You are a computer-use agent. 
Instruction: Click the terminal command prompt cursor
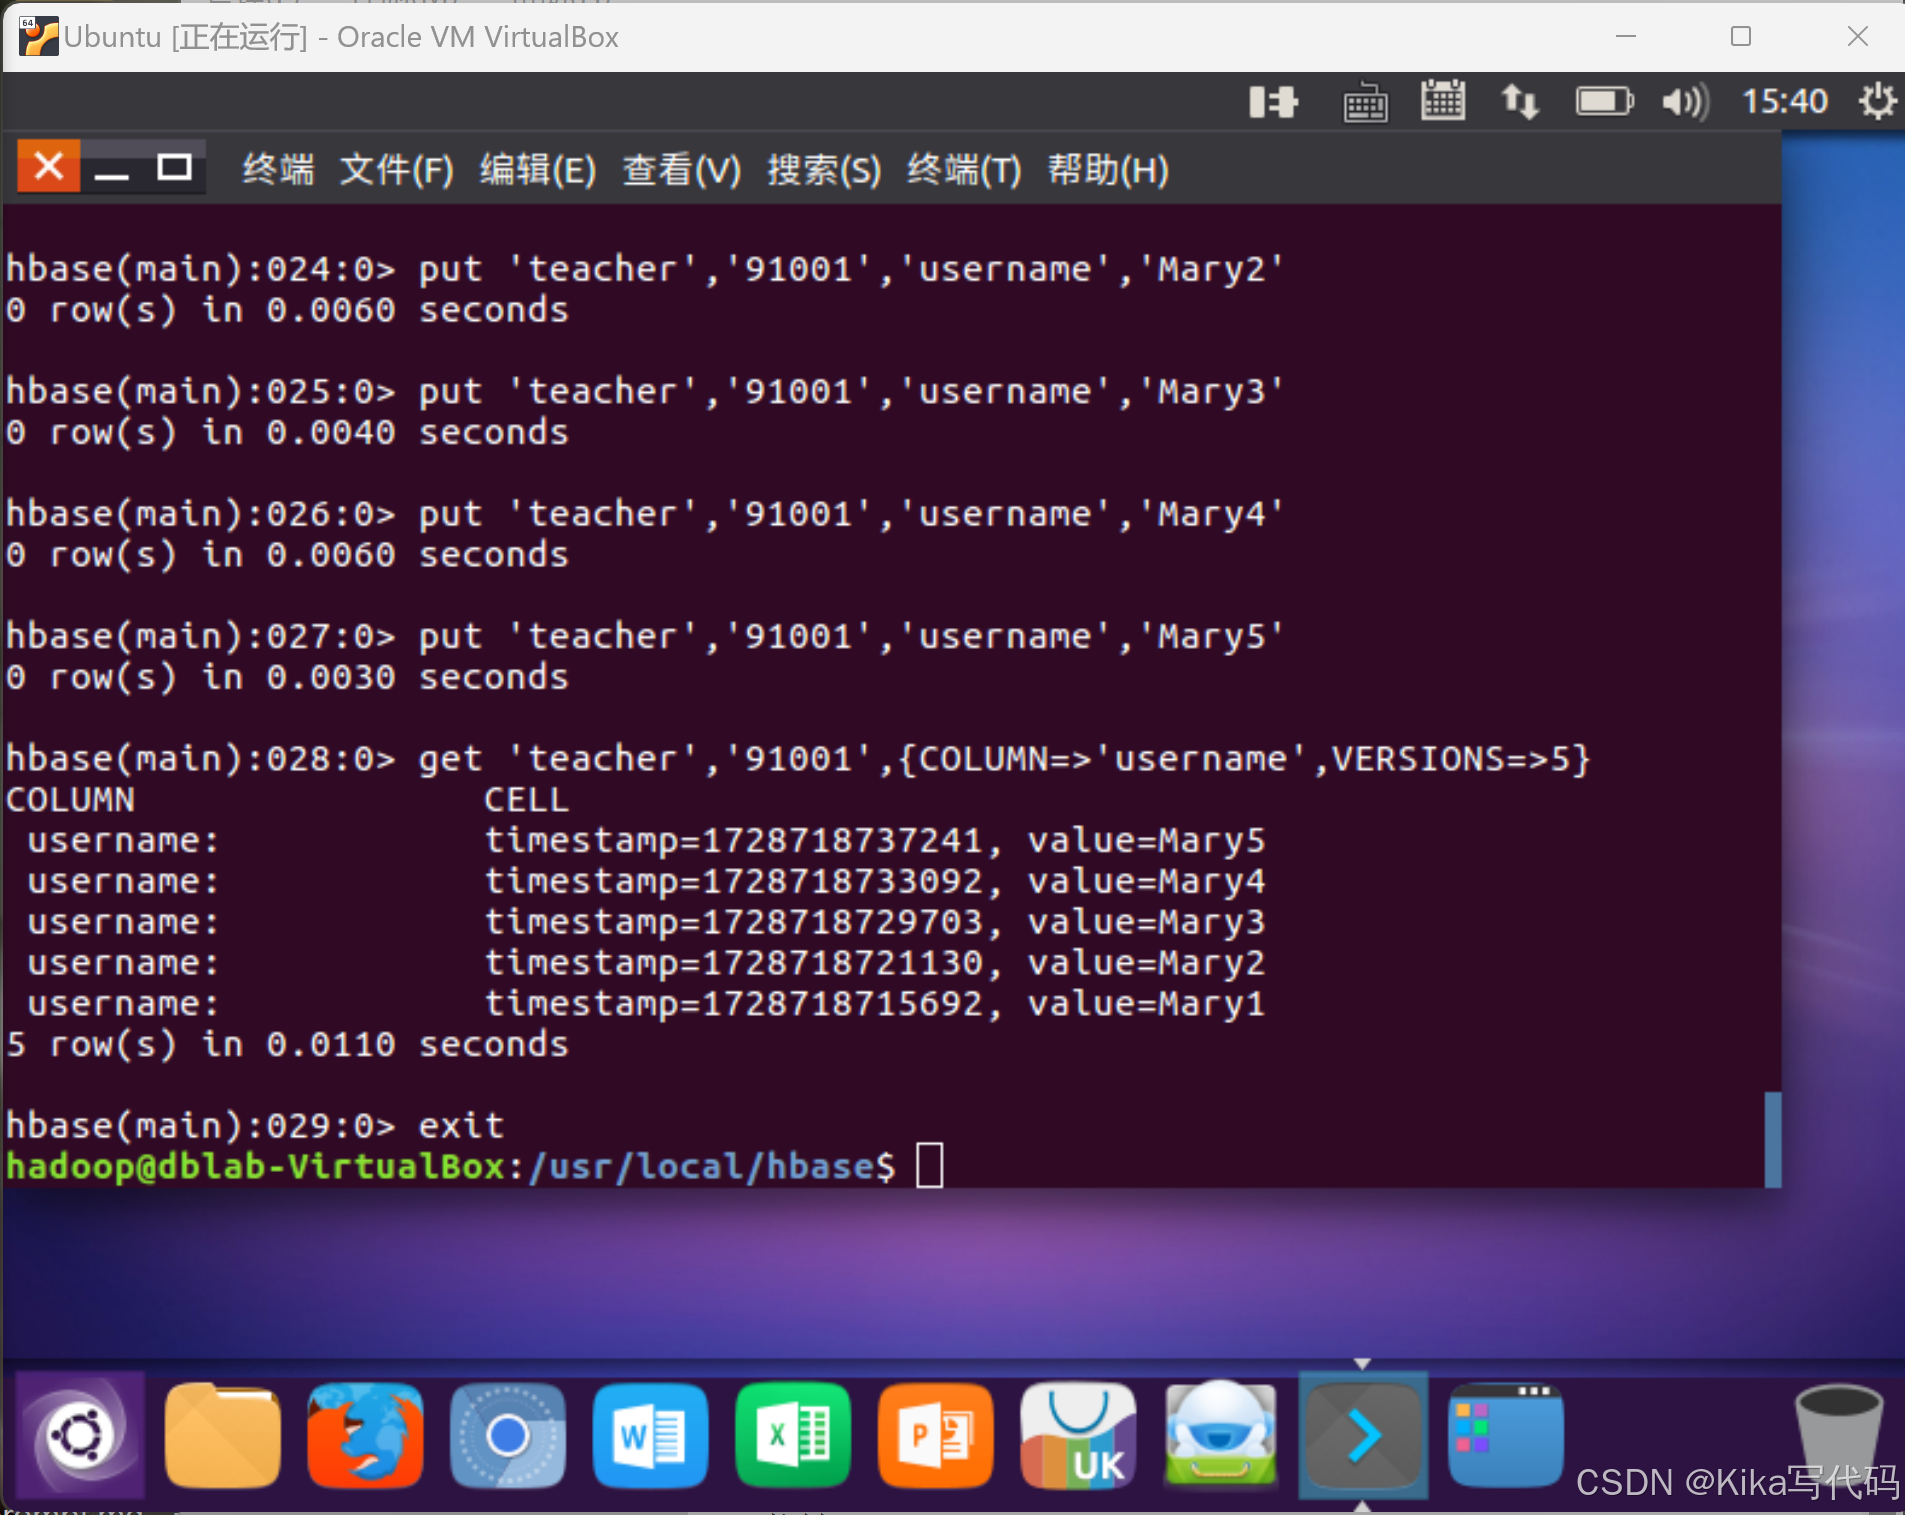point(929,1163)
